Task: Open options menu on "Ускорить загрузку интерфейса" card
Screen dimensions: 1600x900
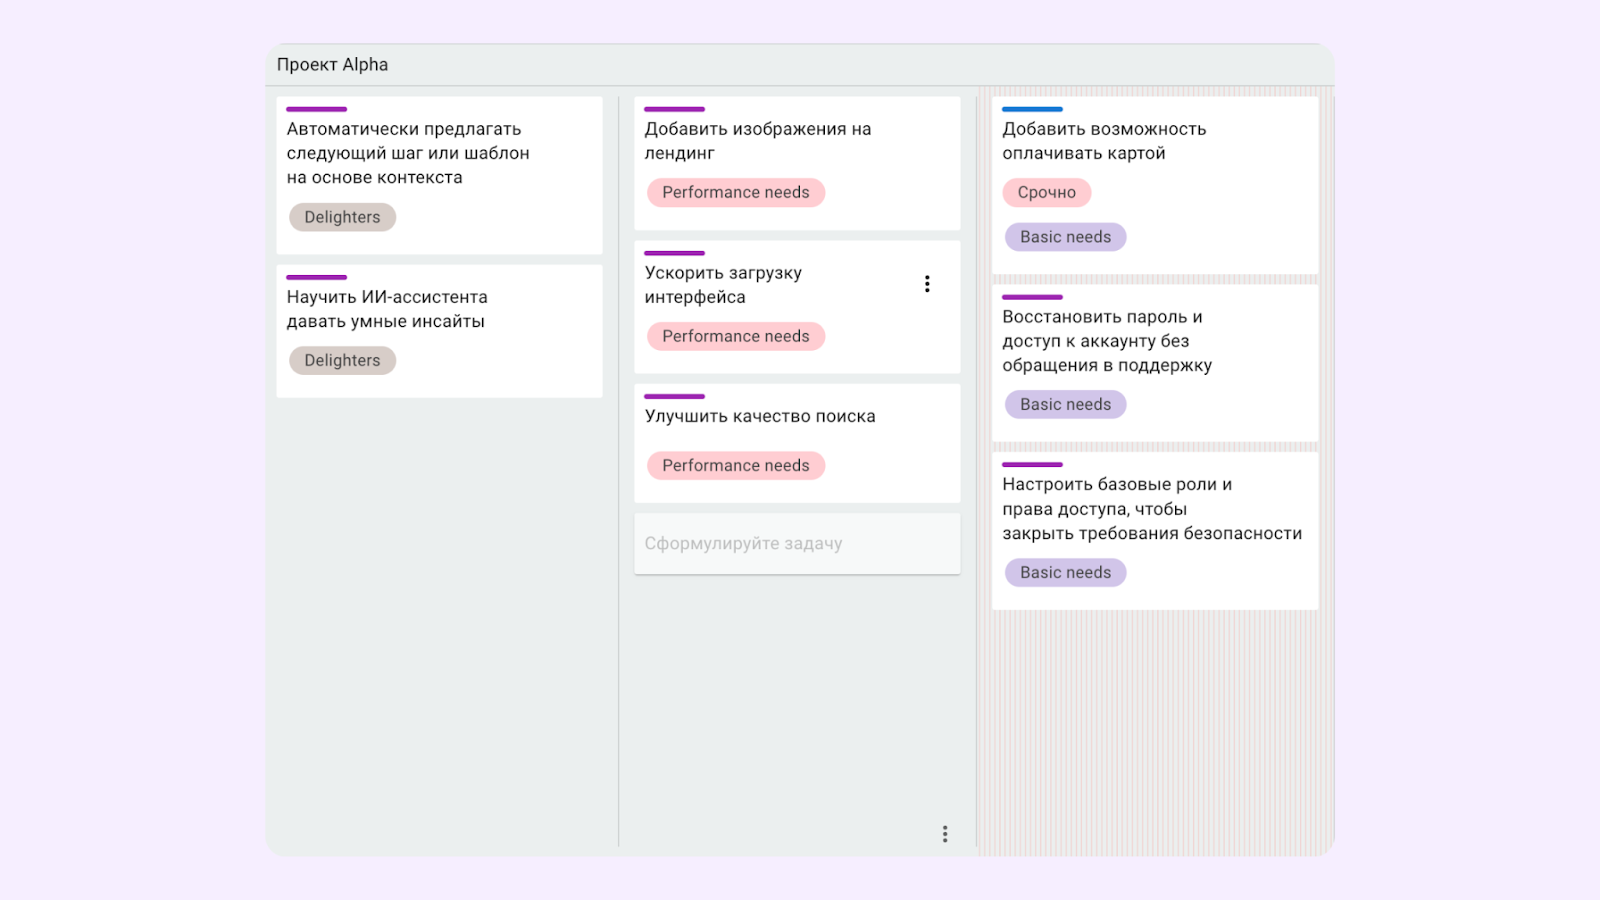Action: tap(927, 284)
